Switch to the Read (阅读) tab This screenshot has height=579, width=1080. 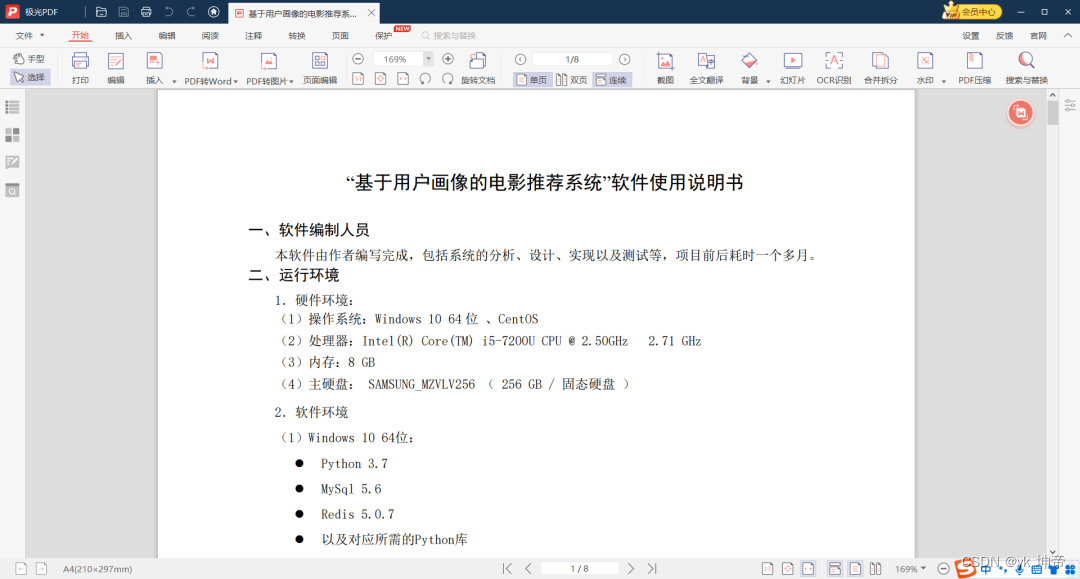(210, 36)
